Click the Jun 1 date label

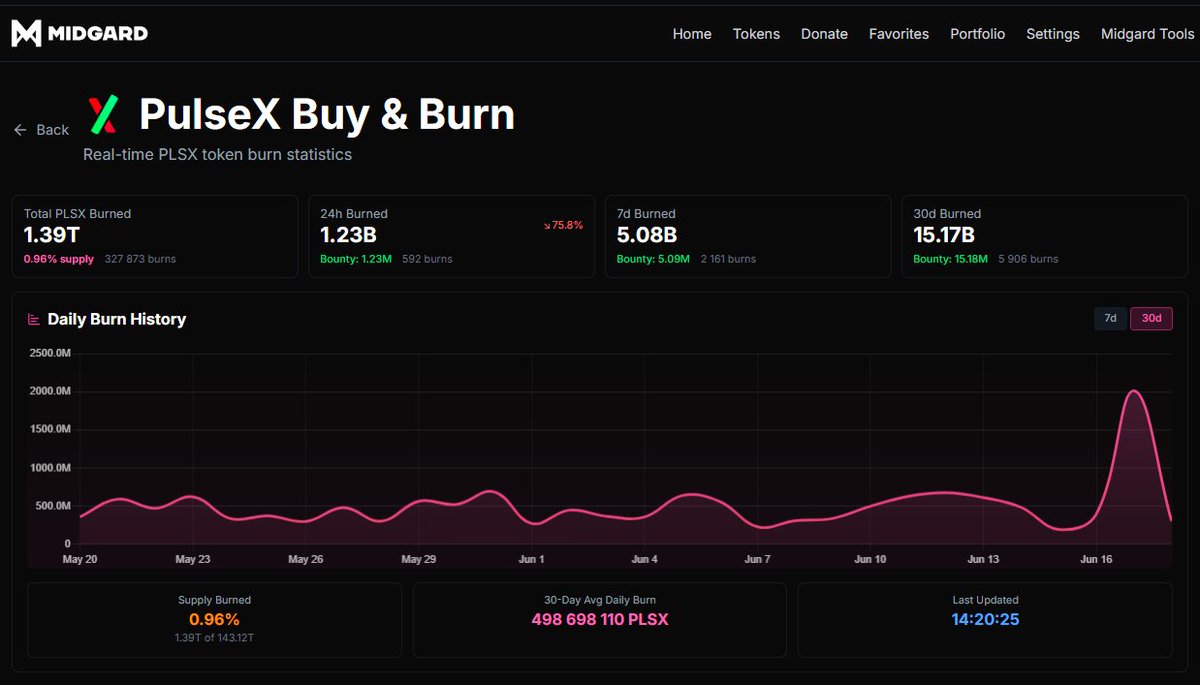[x=532, y=559]
